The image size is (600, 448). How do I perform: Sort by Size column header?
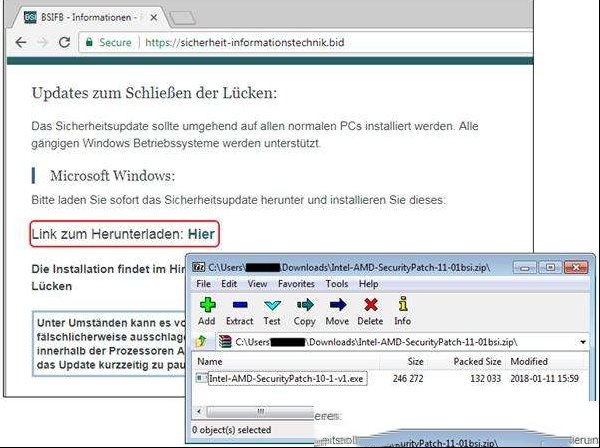pos(415,362)
